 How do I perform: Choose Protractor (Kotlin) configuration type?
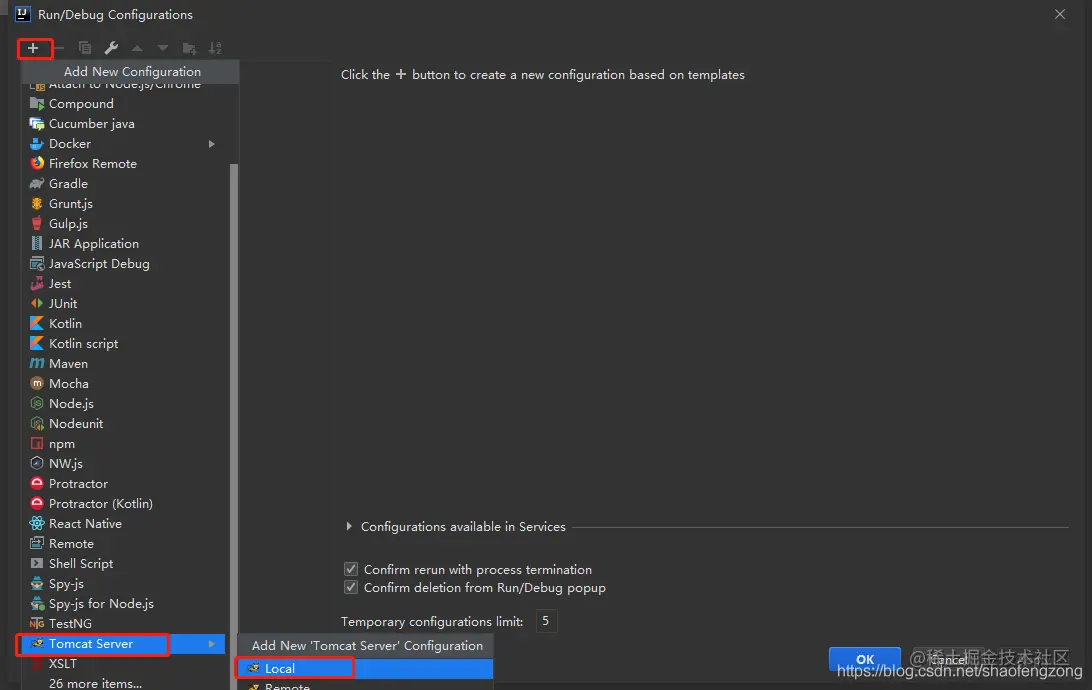(100, 503)
